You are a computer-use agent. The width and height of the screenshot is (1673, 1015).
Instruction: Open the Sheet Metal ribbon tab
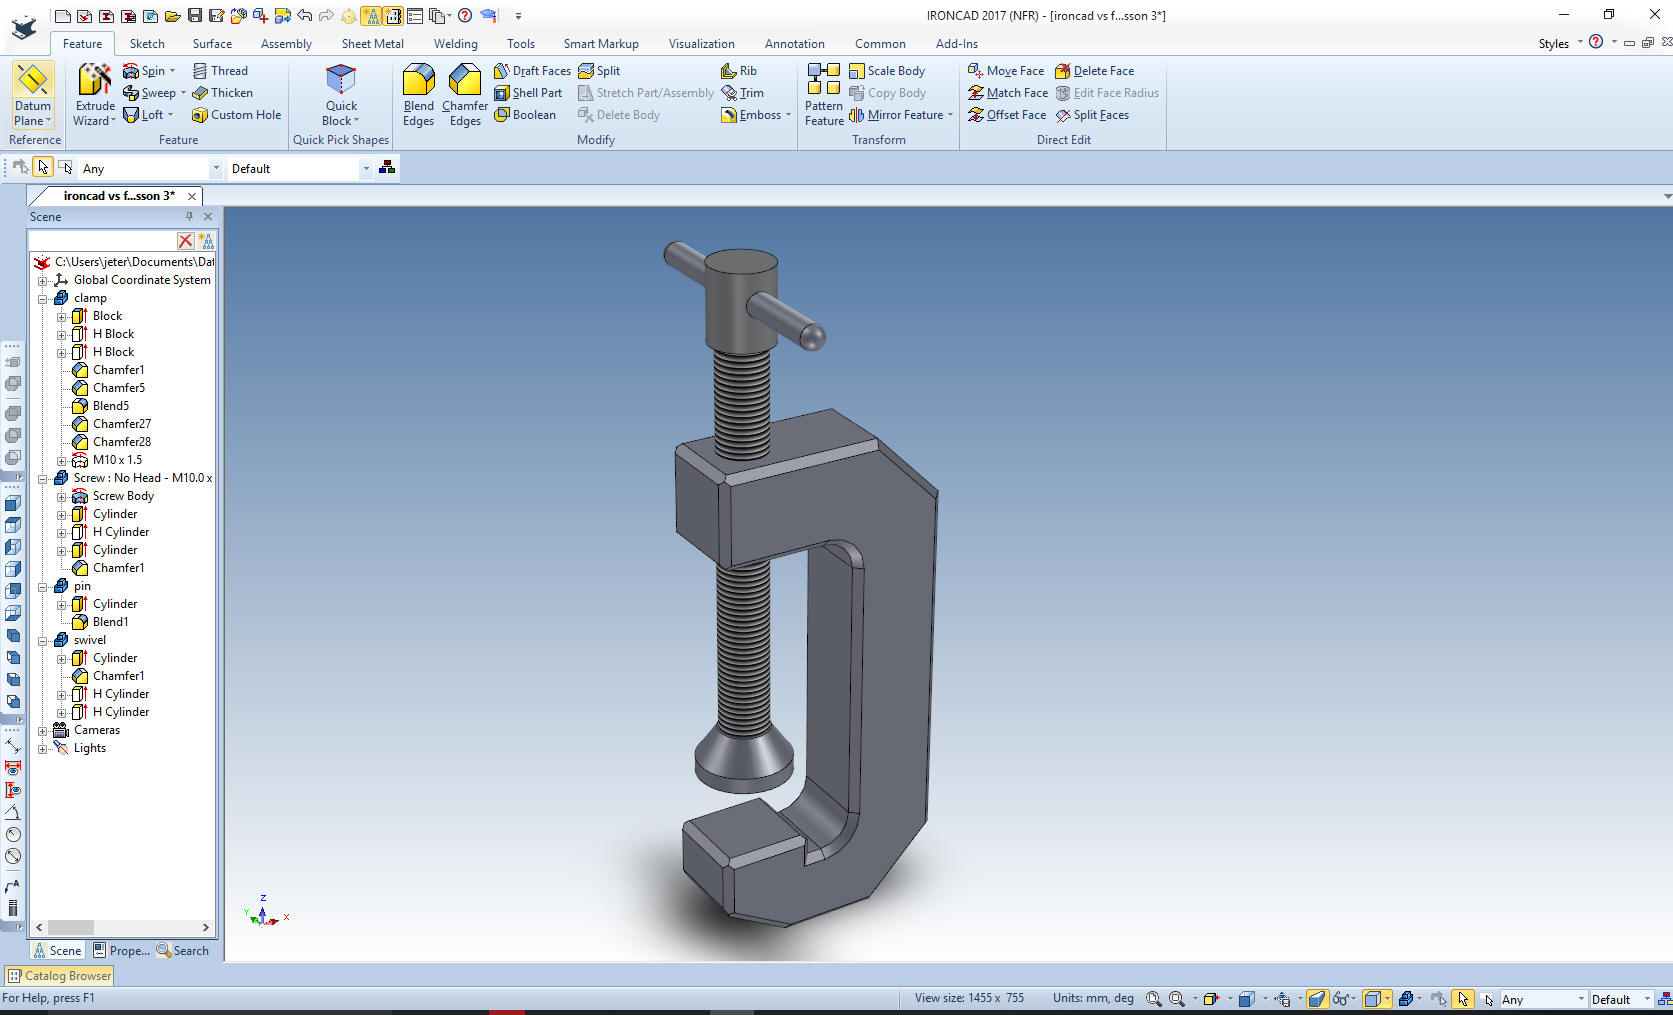click(x=373, y=44)
